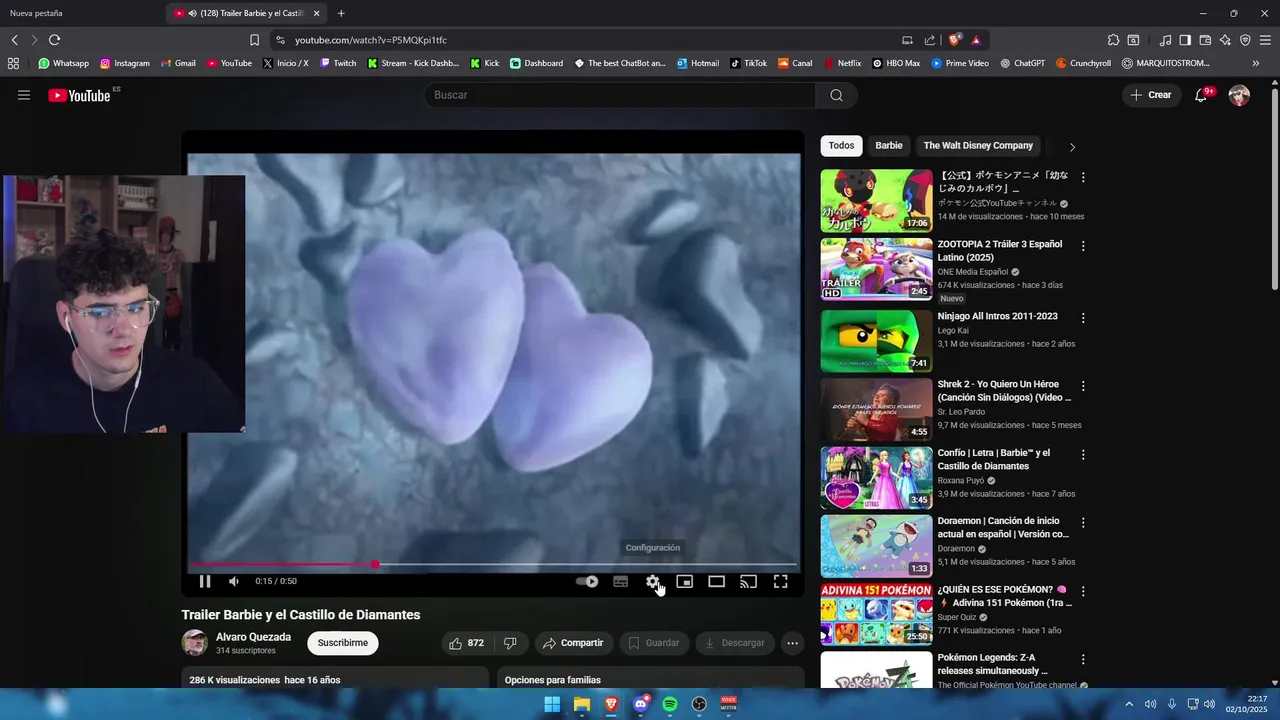Like the video with the 872 button

click(x=467, y=643)
